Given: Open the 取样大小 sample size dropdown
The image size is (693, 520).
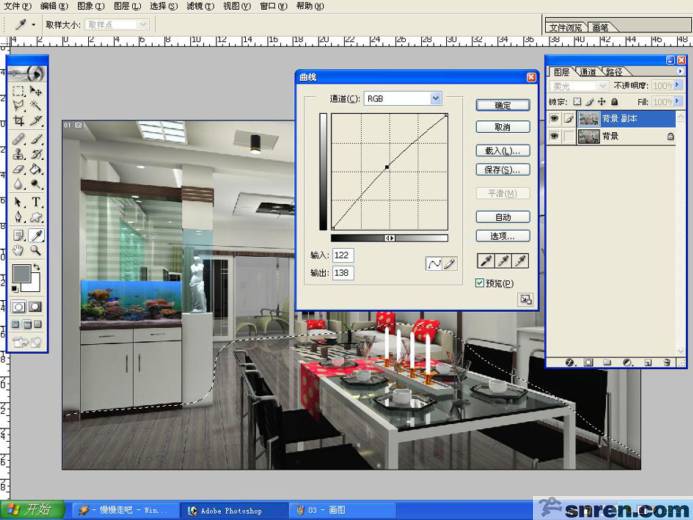Looking at the screenshot, I should (x=142, y=25).
